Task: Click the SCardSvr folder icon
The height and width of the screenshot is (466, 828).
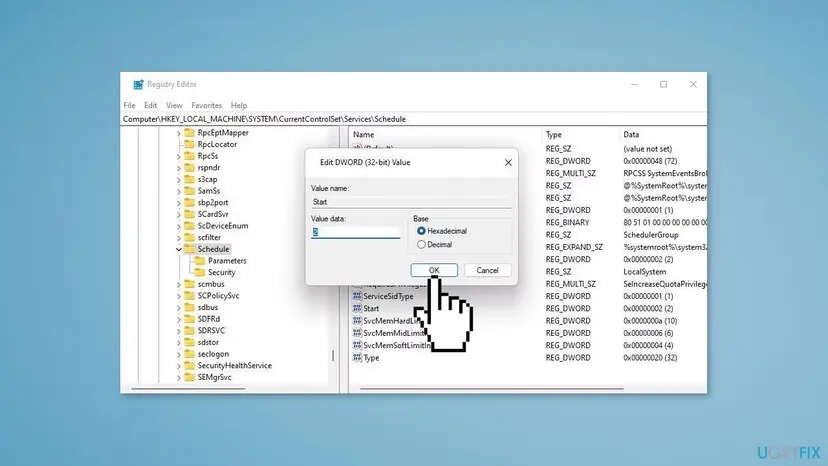Action: 189,214
